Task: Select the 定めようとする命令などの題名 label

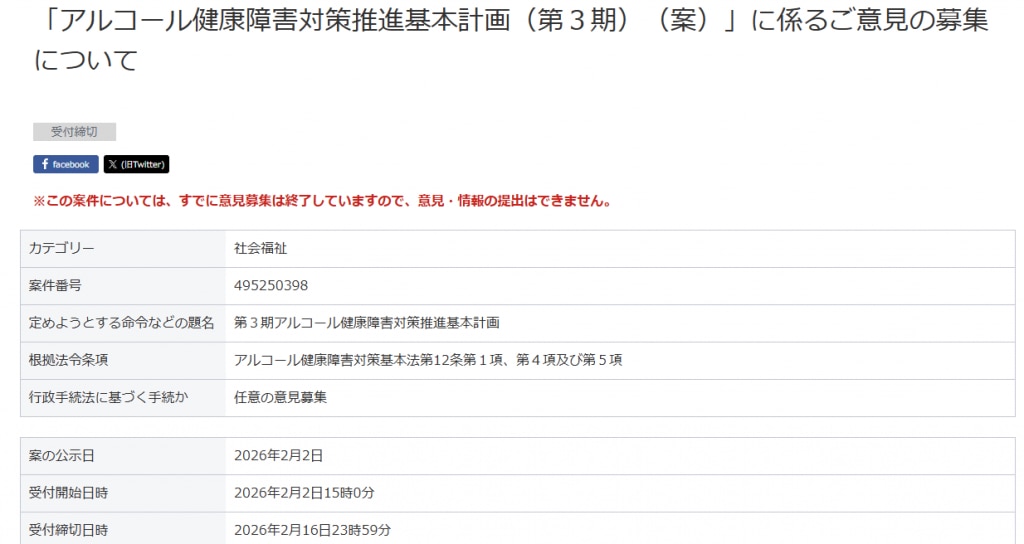Action: [x=122, y=322]
